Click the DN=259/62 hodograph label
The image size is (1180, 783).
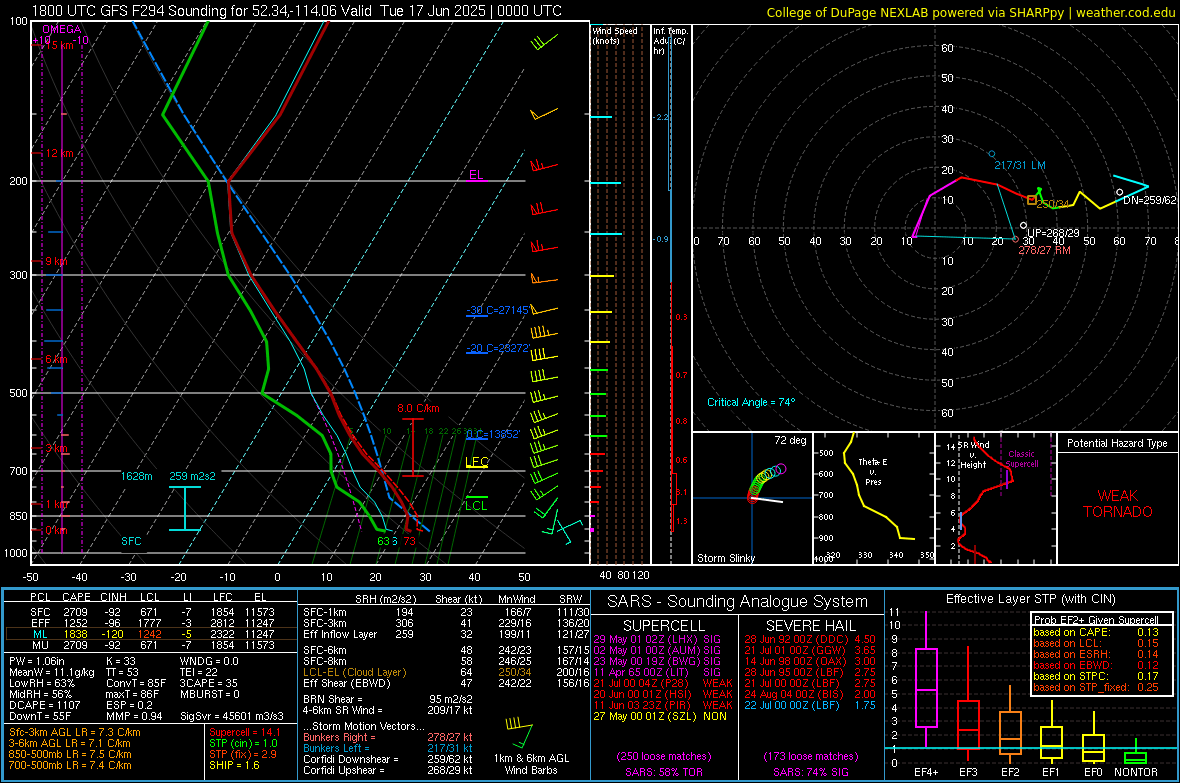pos(1149,200)
